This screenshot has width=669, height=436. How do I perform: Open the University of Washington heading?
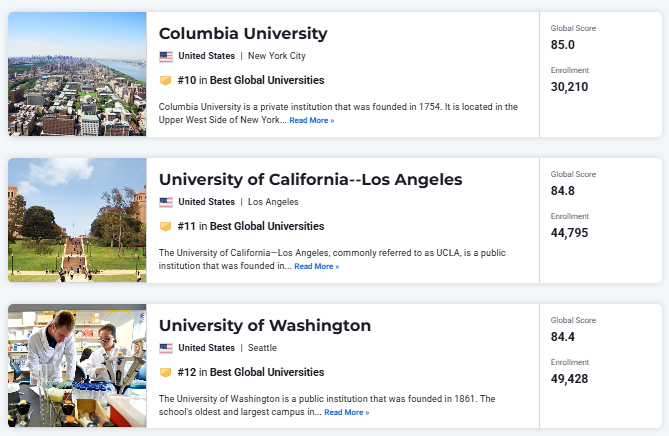tap(265, 325)
